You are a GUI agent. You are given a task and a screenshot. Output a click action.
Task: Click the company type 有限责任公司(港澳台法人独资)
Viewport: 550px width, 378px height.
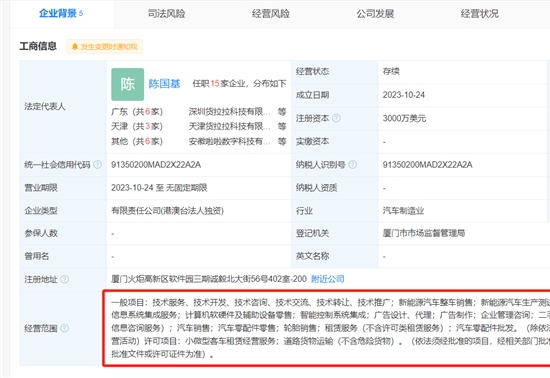(167, 211)
